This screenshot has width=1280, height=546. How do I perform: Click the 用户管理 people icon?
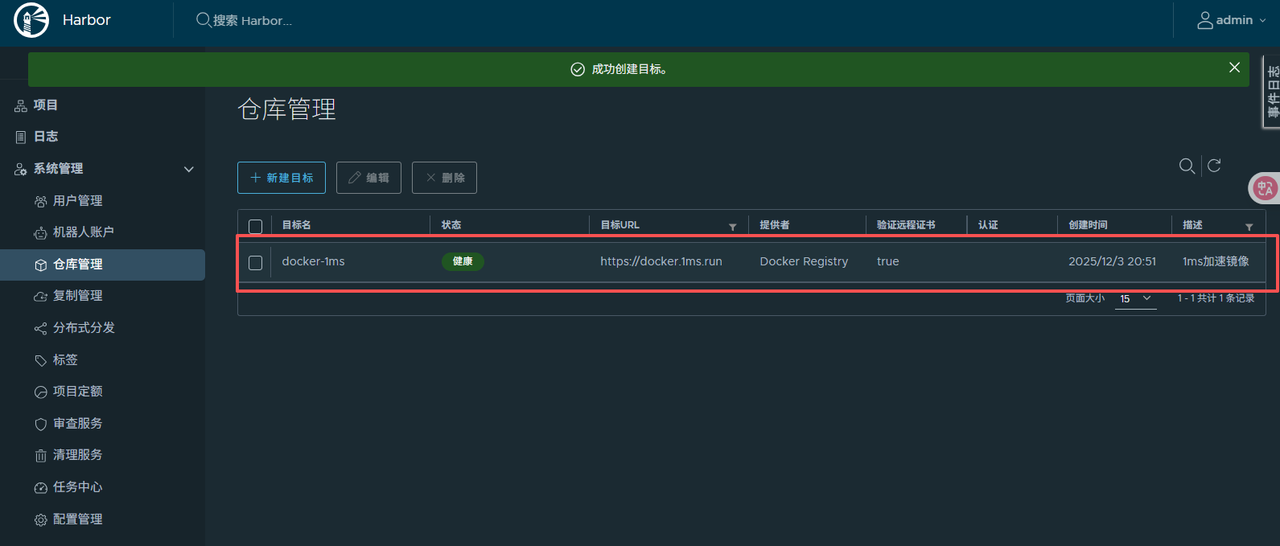click(41, 201)
